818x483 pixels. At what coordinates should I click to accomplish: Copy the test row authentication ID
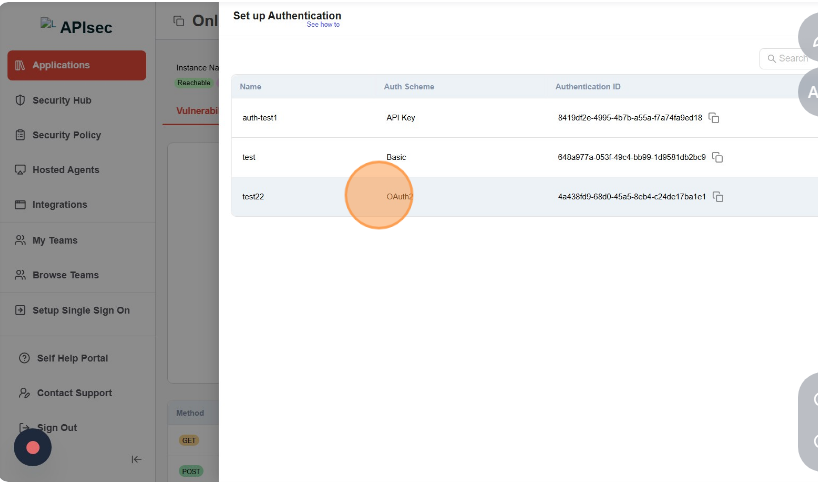(x=717, y=157)
